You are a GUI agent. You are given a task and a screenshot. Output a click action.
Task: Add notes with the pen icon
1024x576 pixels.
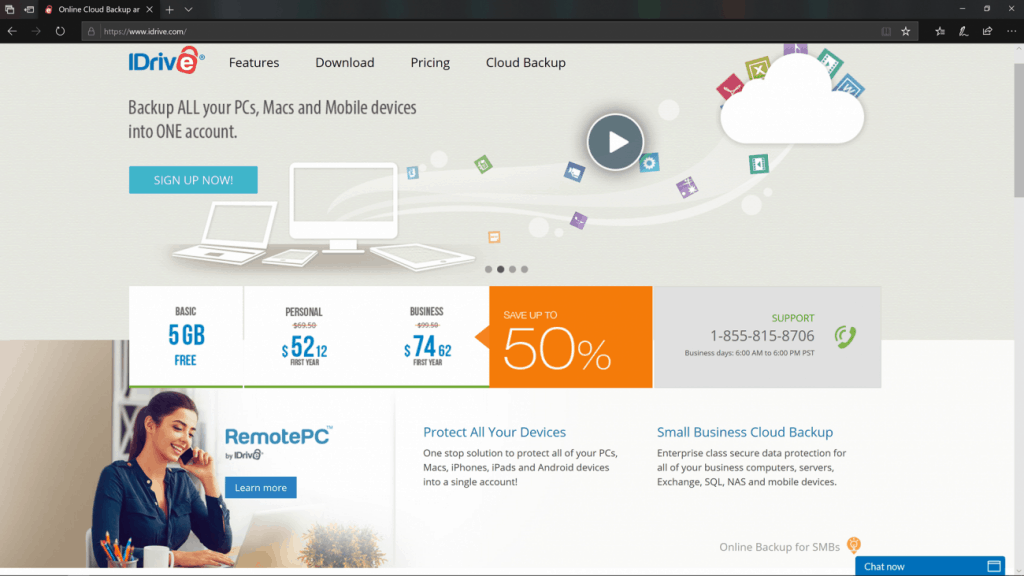coord(963,31)
